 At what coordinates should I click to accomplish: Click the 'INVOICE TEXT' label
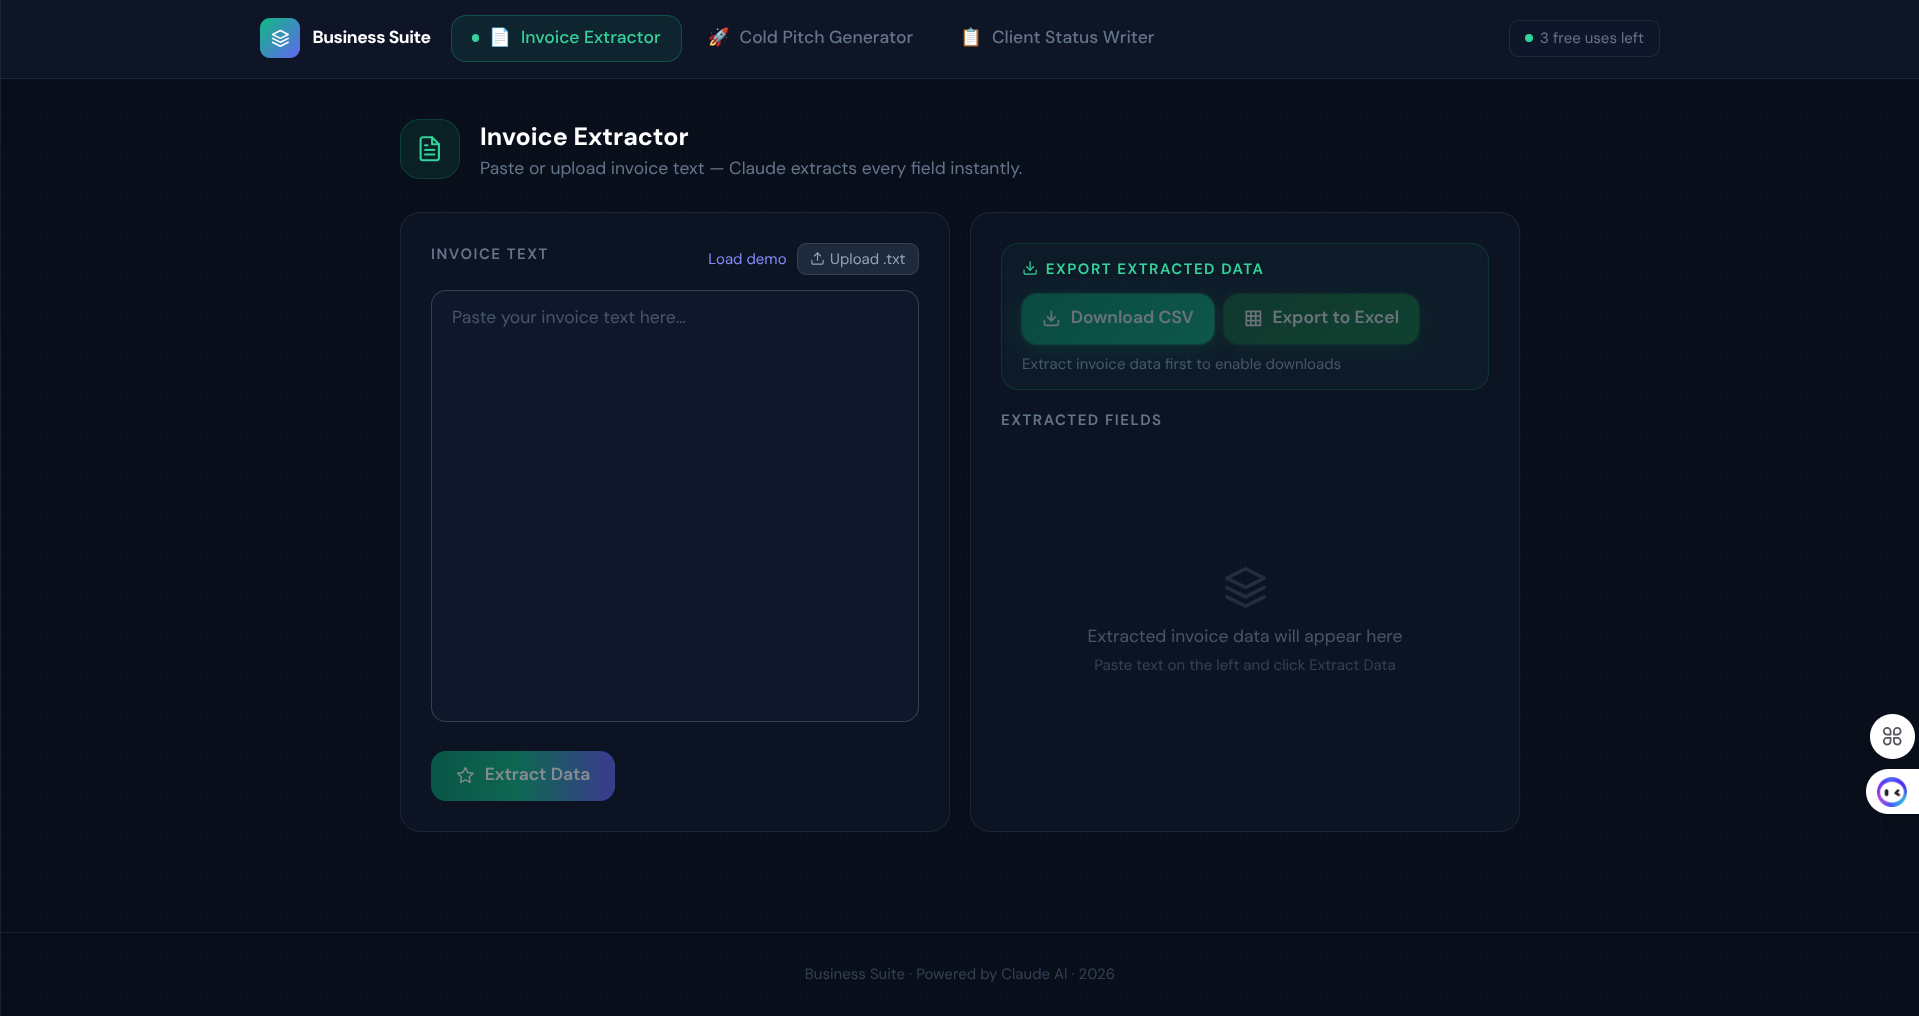[x=489, y=254]
